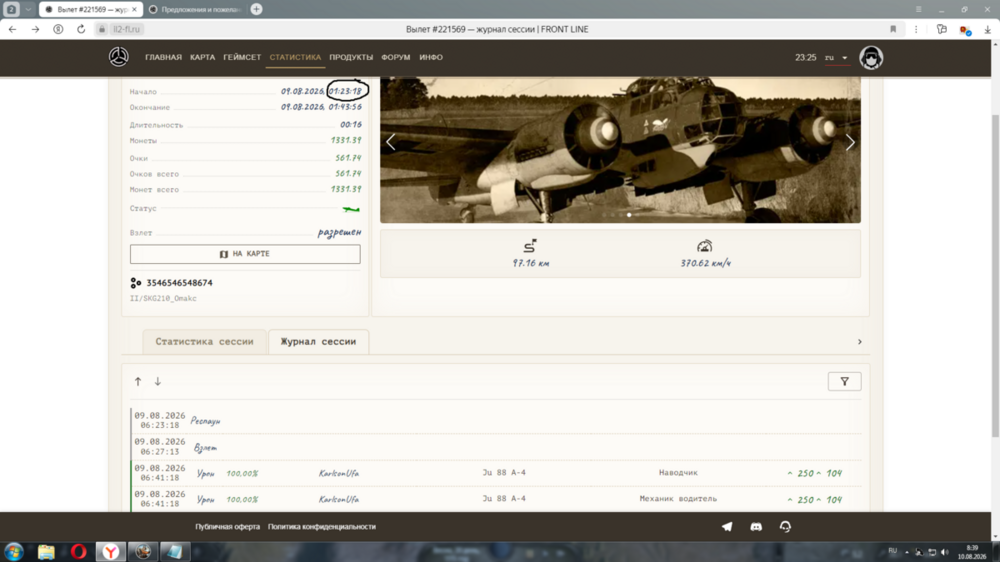Select the Респаун log entry
Screen dimensions: 1000x562
coord(496,420)
